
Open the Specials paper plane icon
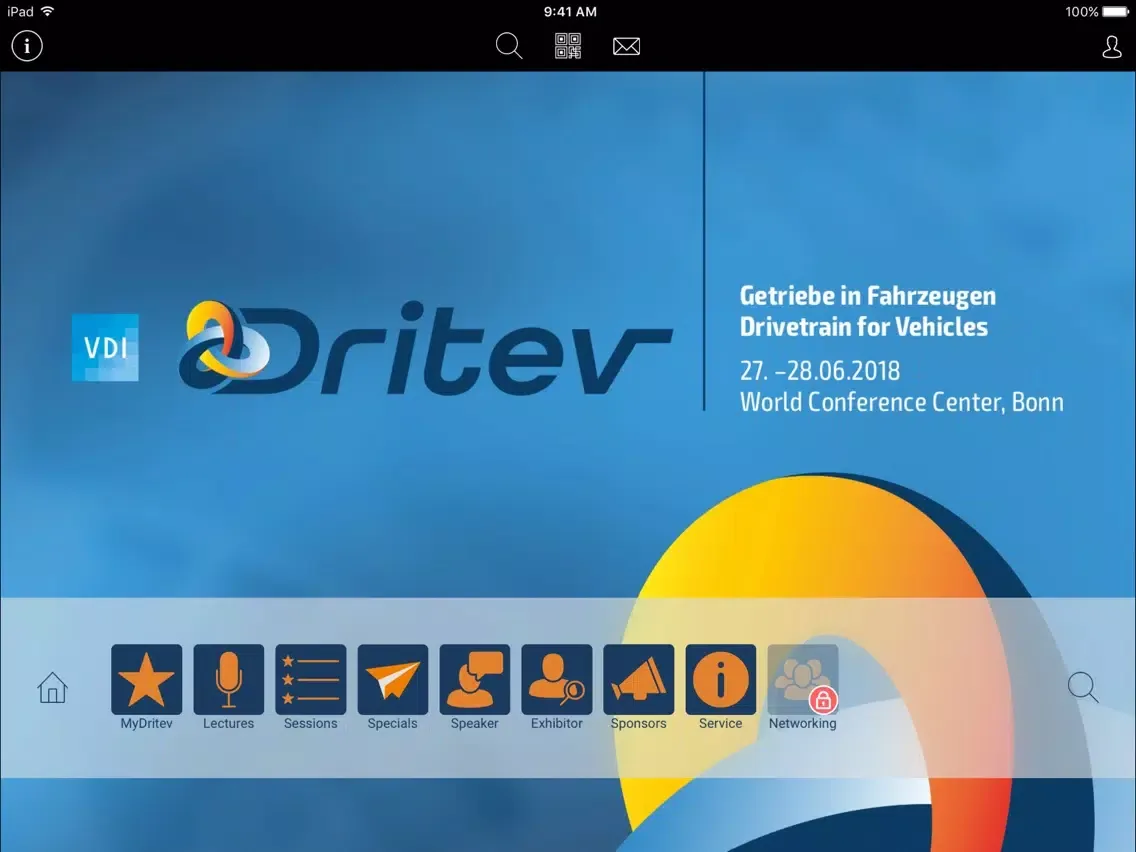point(393,679)
